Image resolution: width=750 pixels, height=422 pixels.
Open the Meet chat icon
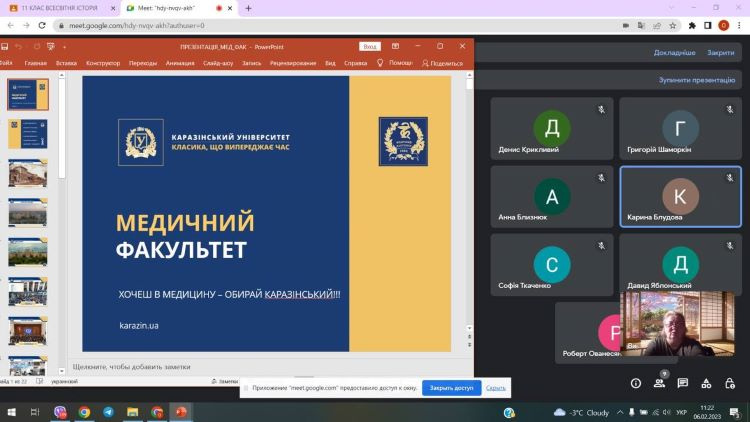[683, 383]
